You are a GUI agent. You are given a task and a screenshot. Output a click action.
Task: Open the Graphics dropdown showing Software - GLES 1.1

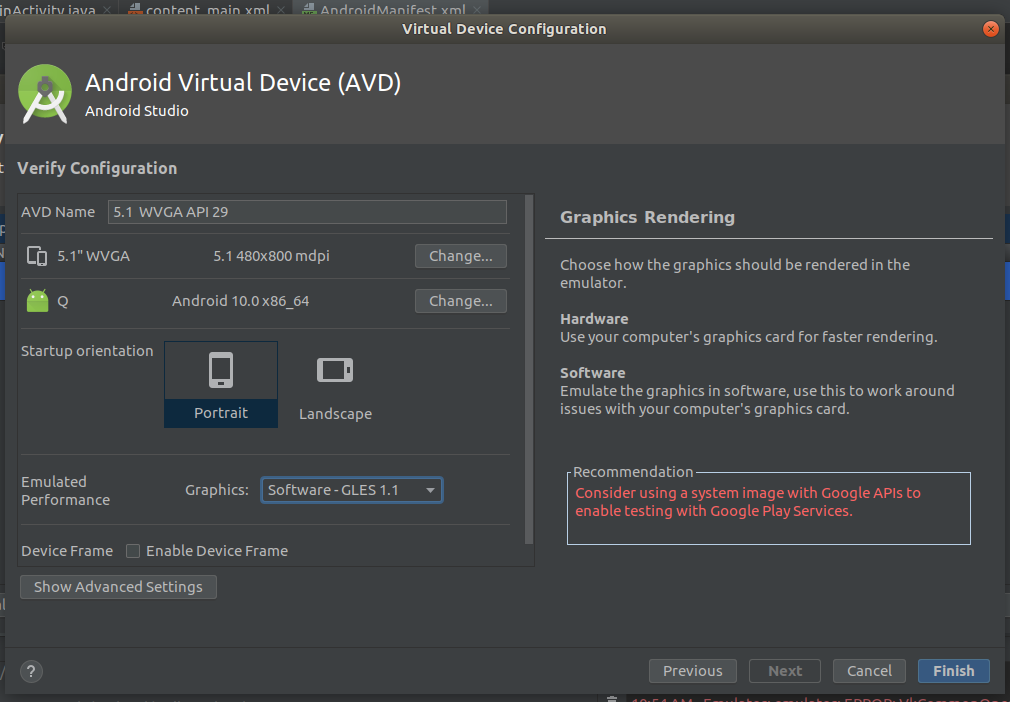point(352,490)
